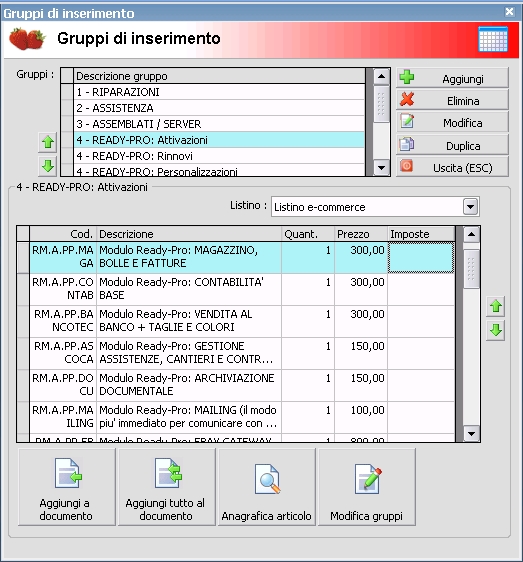523x562 pixels.
Task: Open the calendar grid icon in header
Action: (493, 39)
